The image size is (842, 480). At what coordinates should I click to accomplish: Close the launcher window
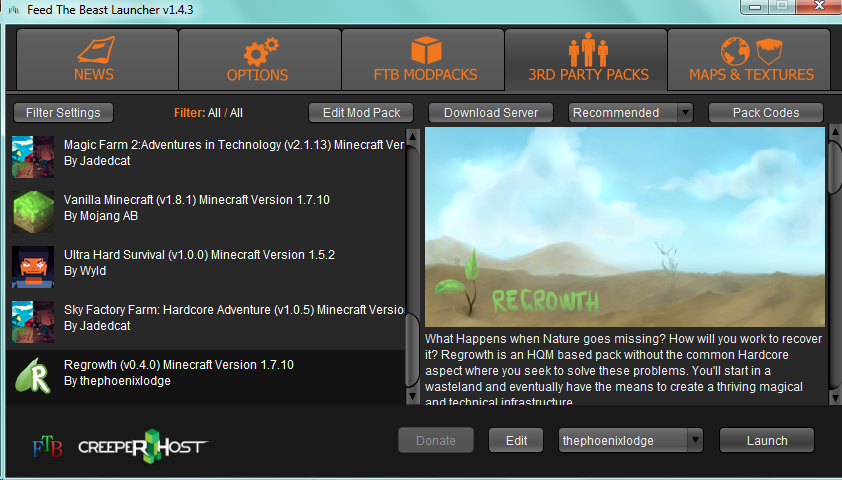819,6
